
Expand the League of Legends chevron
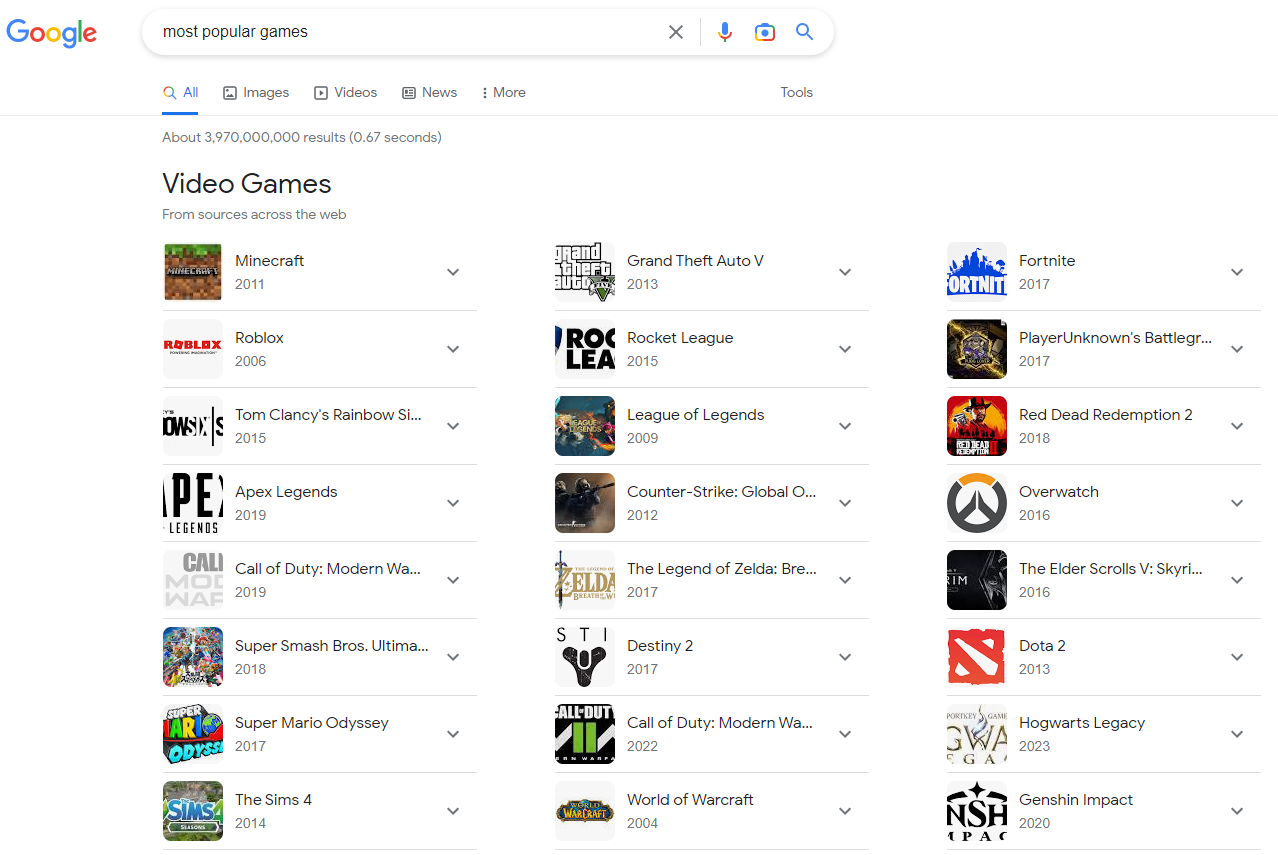[845, 426]
